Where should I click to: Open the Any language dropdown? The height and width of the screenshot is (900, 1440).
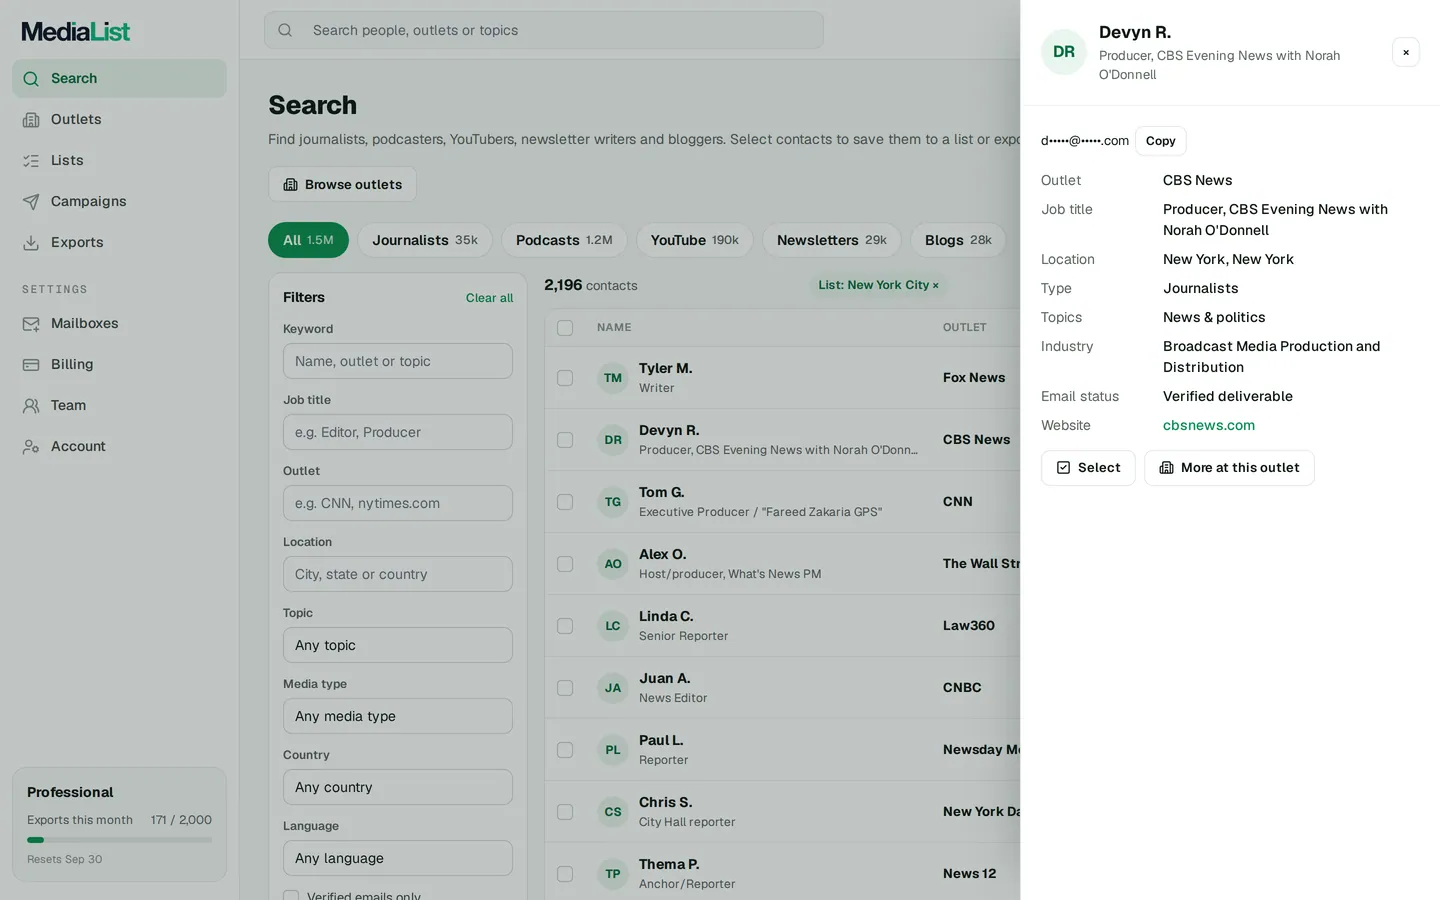[x=398, y=858]
